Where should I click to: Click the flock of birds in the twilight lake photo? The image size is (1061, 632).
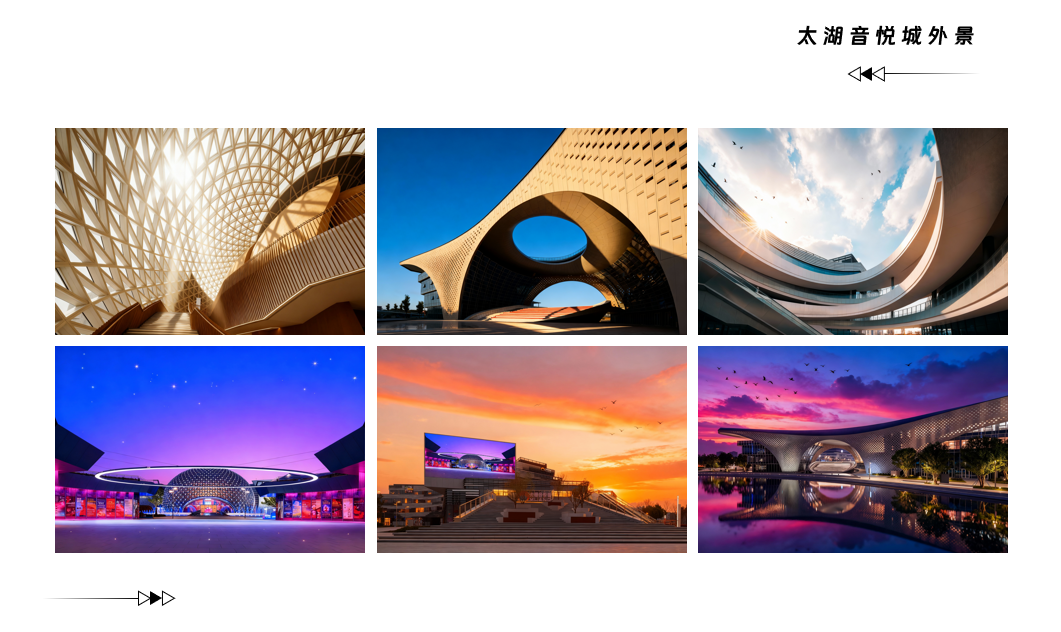tap(782, 380)
